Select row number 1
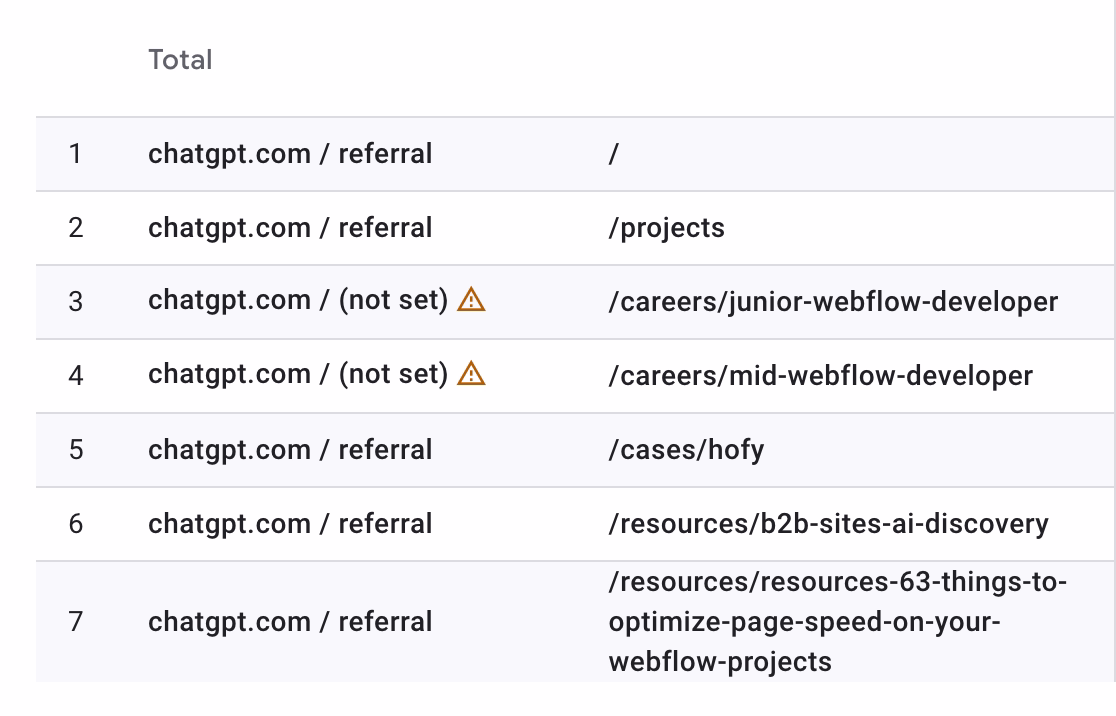The width and height of the screenshot is (1116, 716). (75, 154)
